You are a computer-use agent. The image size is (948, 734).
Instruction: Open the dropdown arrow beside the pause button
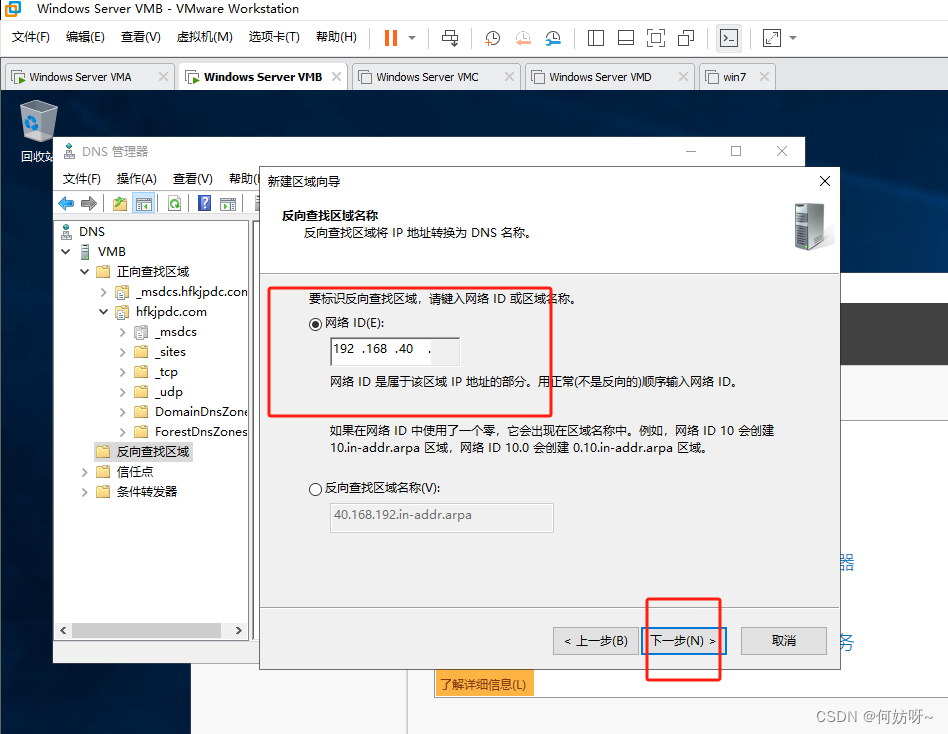click(412, 38)
